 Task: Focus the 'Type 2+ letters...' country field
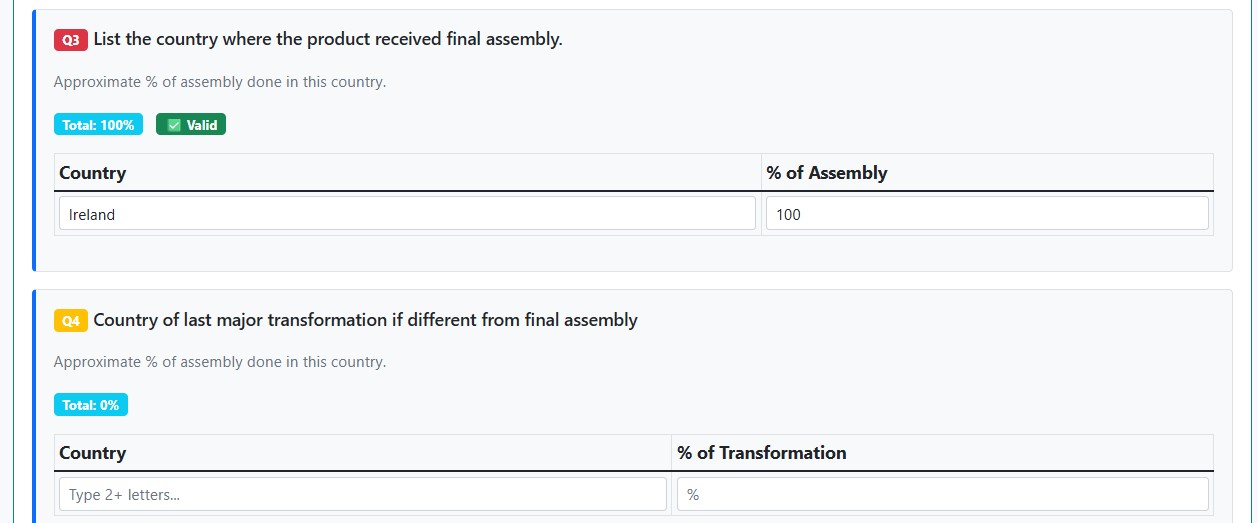(x=362, y=494)
